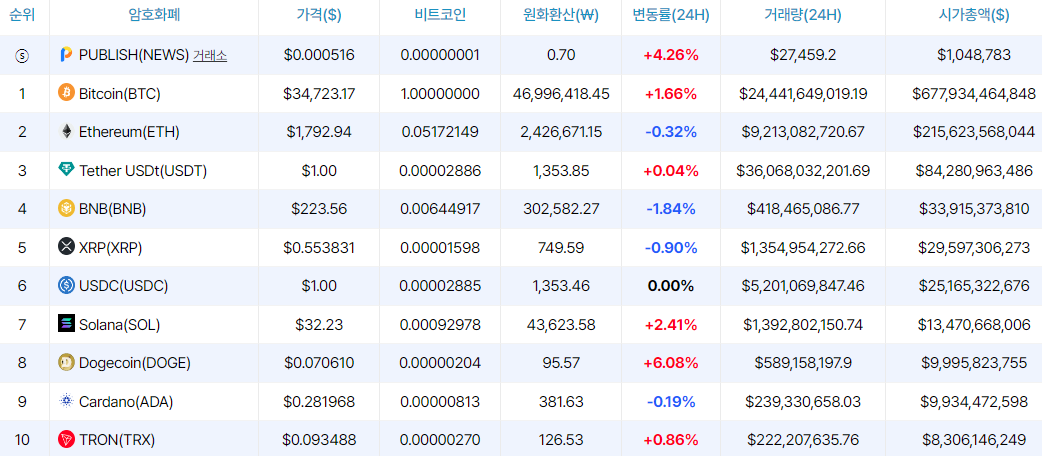Click the 암호화폐 column header
This screenshot has width=1042, height=456.
(155, 16)
